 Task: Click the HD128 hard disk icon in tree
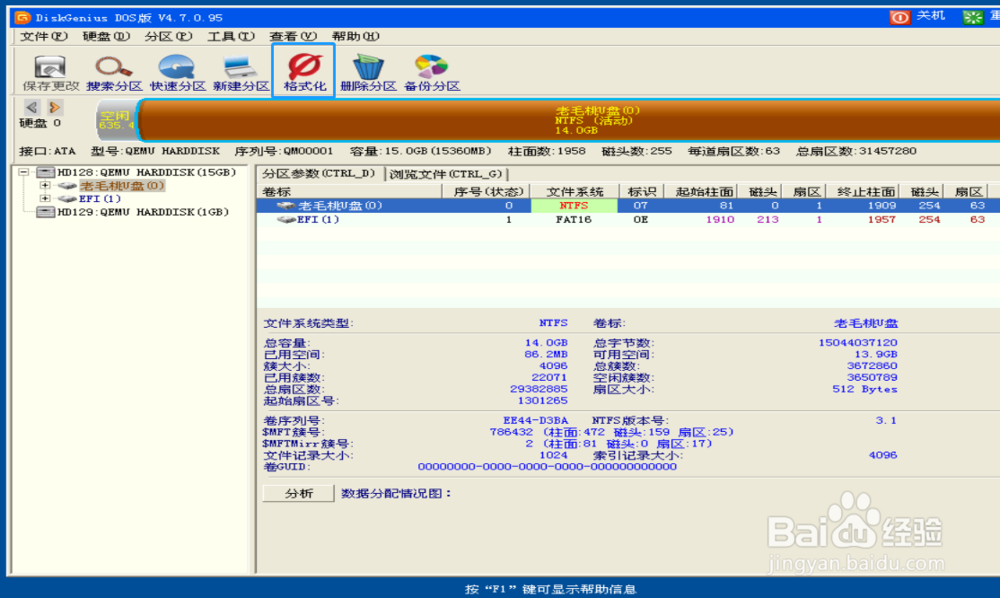tap(45, 172)
